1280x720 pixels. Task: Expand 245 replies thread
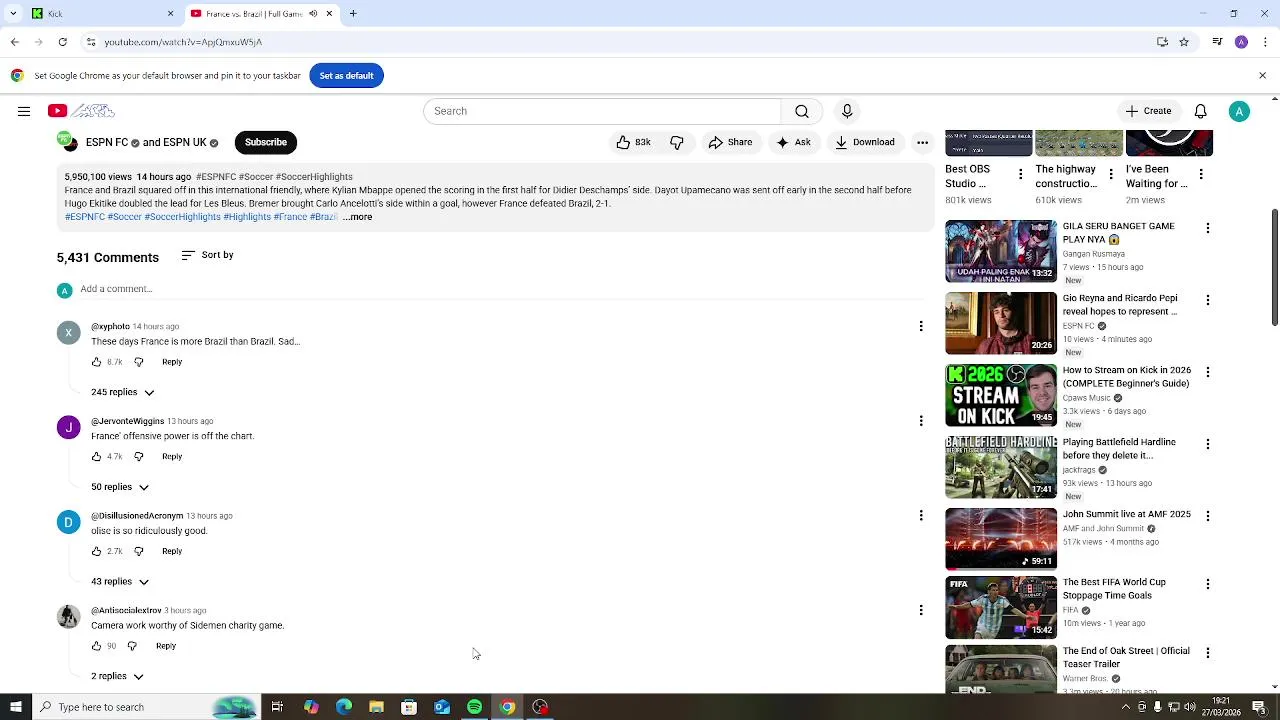click(122, 392)
